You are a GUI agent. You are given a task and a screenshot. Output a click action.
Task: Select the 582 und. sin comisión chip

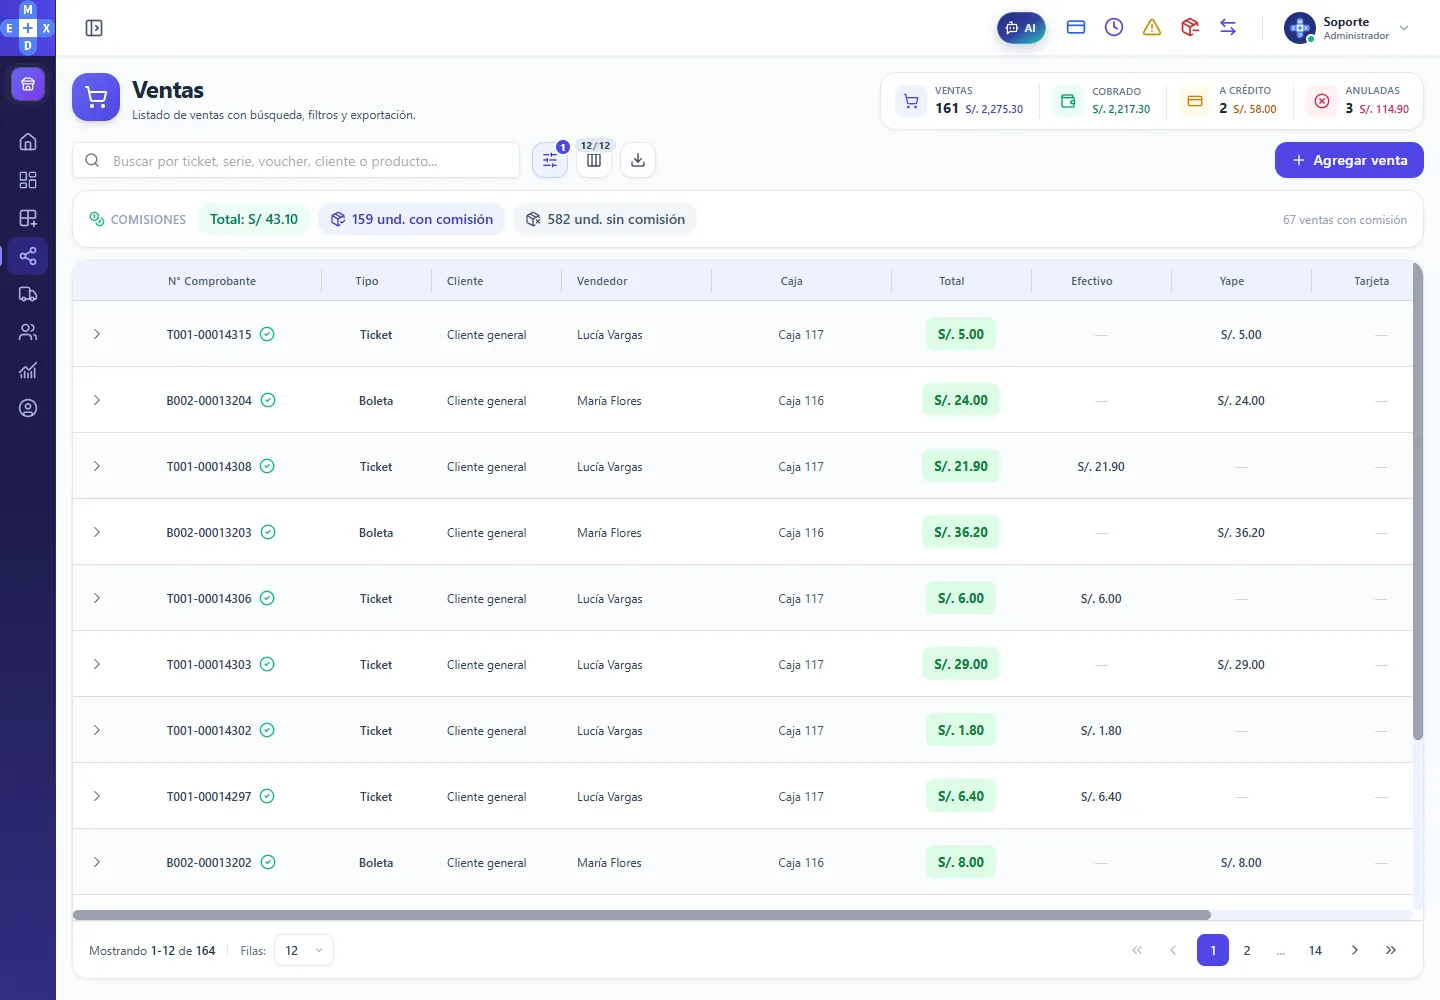pos(605,219)
